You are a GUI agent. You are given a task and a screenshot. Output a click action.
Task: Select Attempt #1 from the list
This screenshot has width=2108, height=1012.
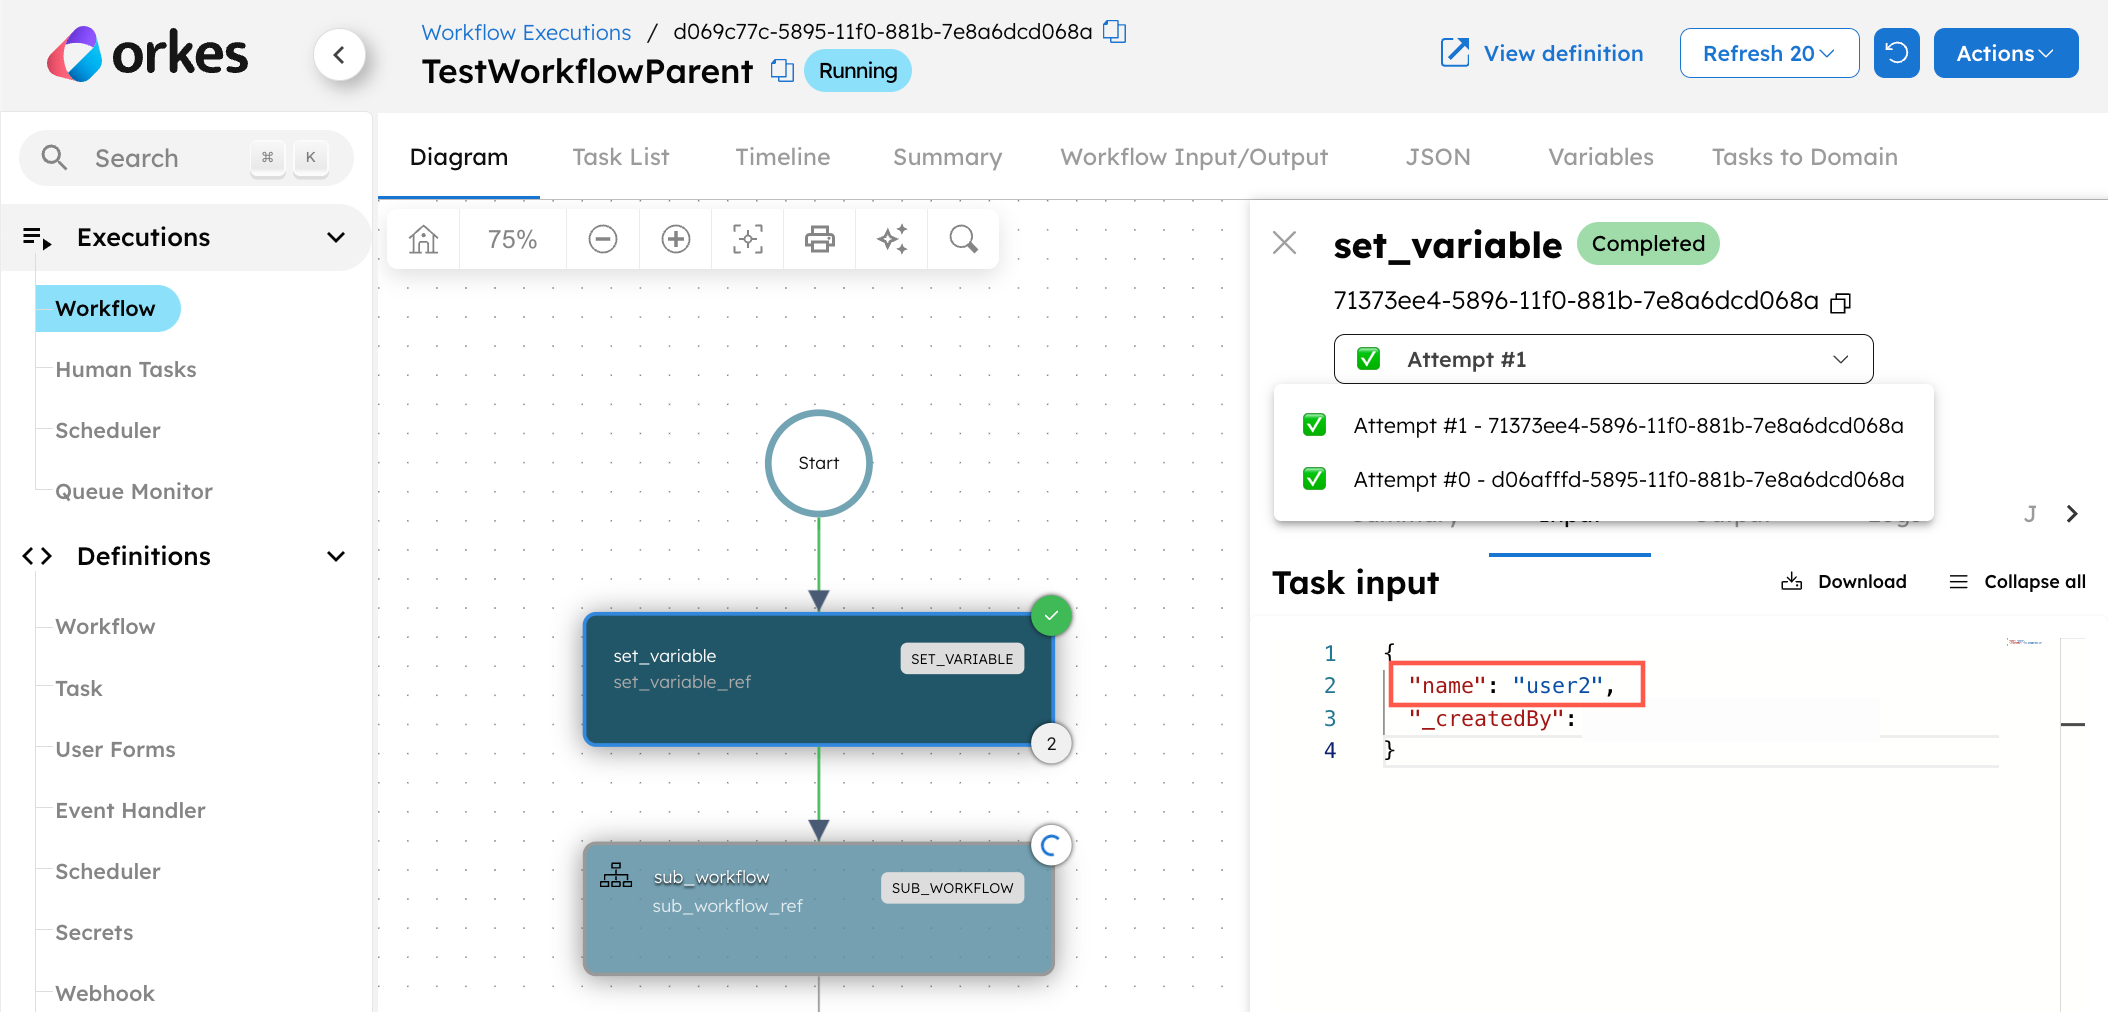pos(1603,425)
